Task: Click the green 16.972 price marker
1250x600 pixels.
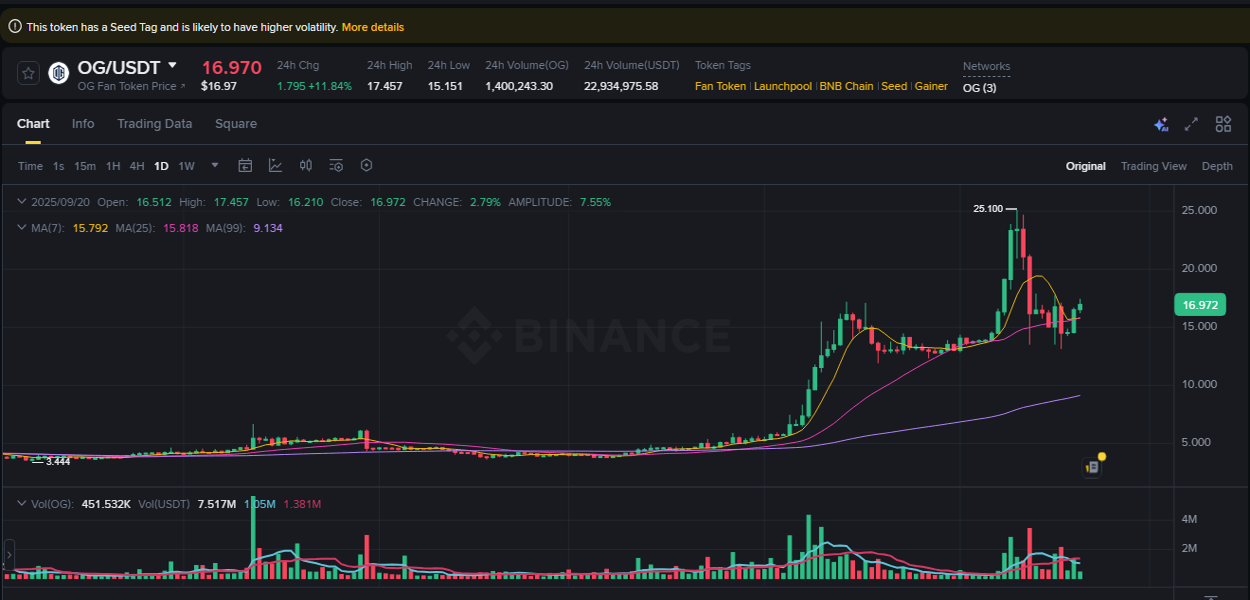Action: pyautogui.click(x=1200, y=304)
